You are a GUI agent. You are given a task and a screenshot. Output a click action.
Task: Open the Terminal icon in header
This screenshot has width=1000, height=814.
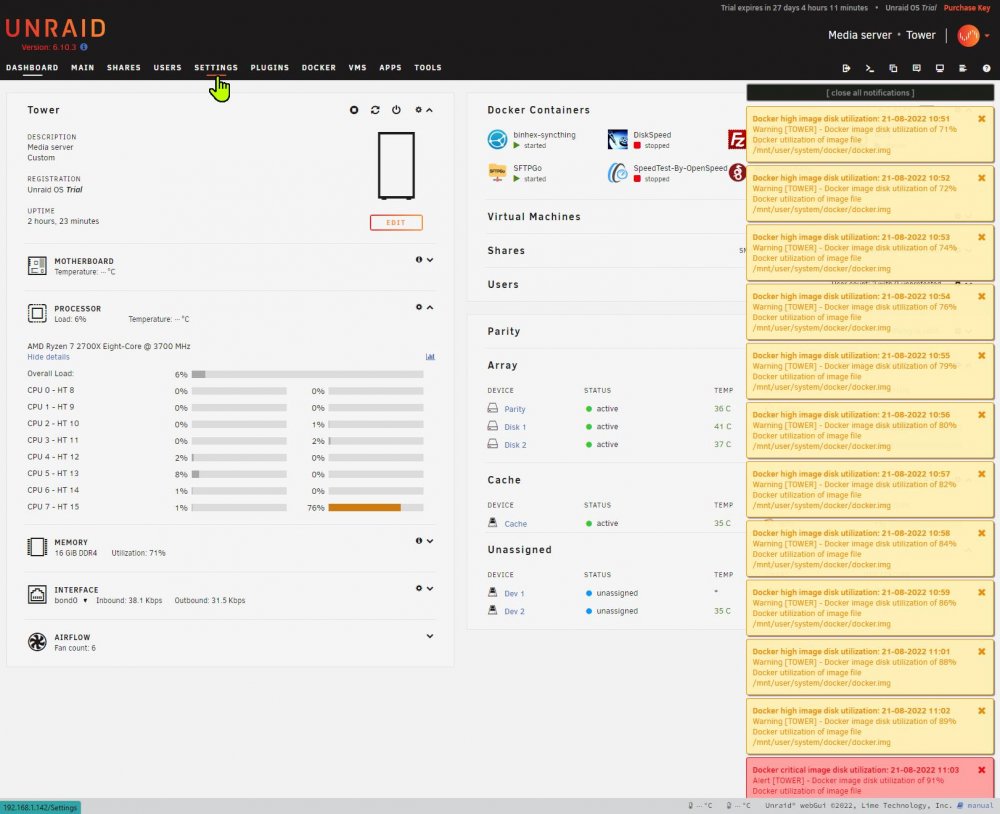(869, 68)
